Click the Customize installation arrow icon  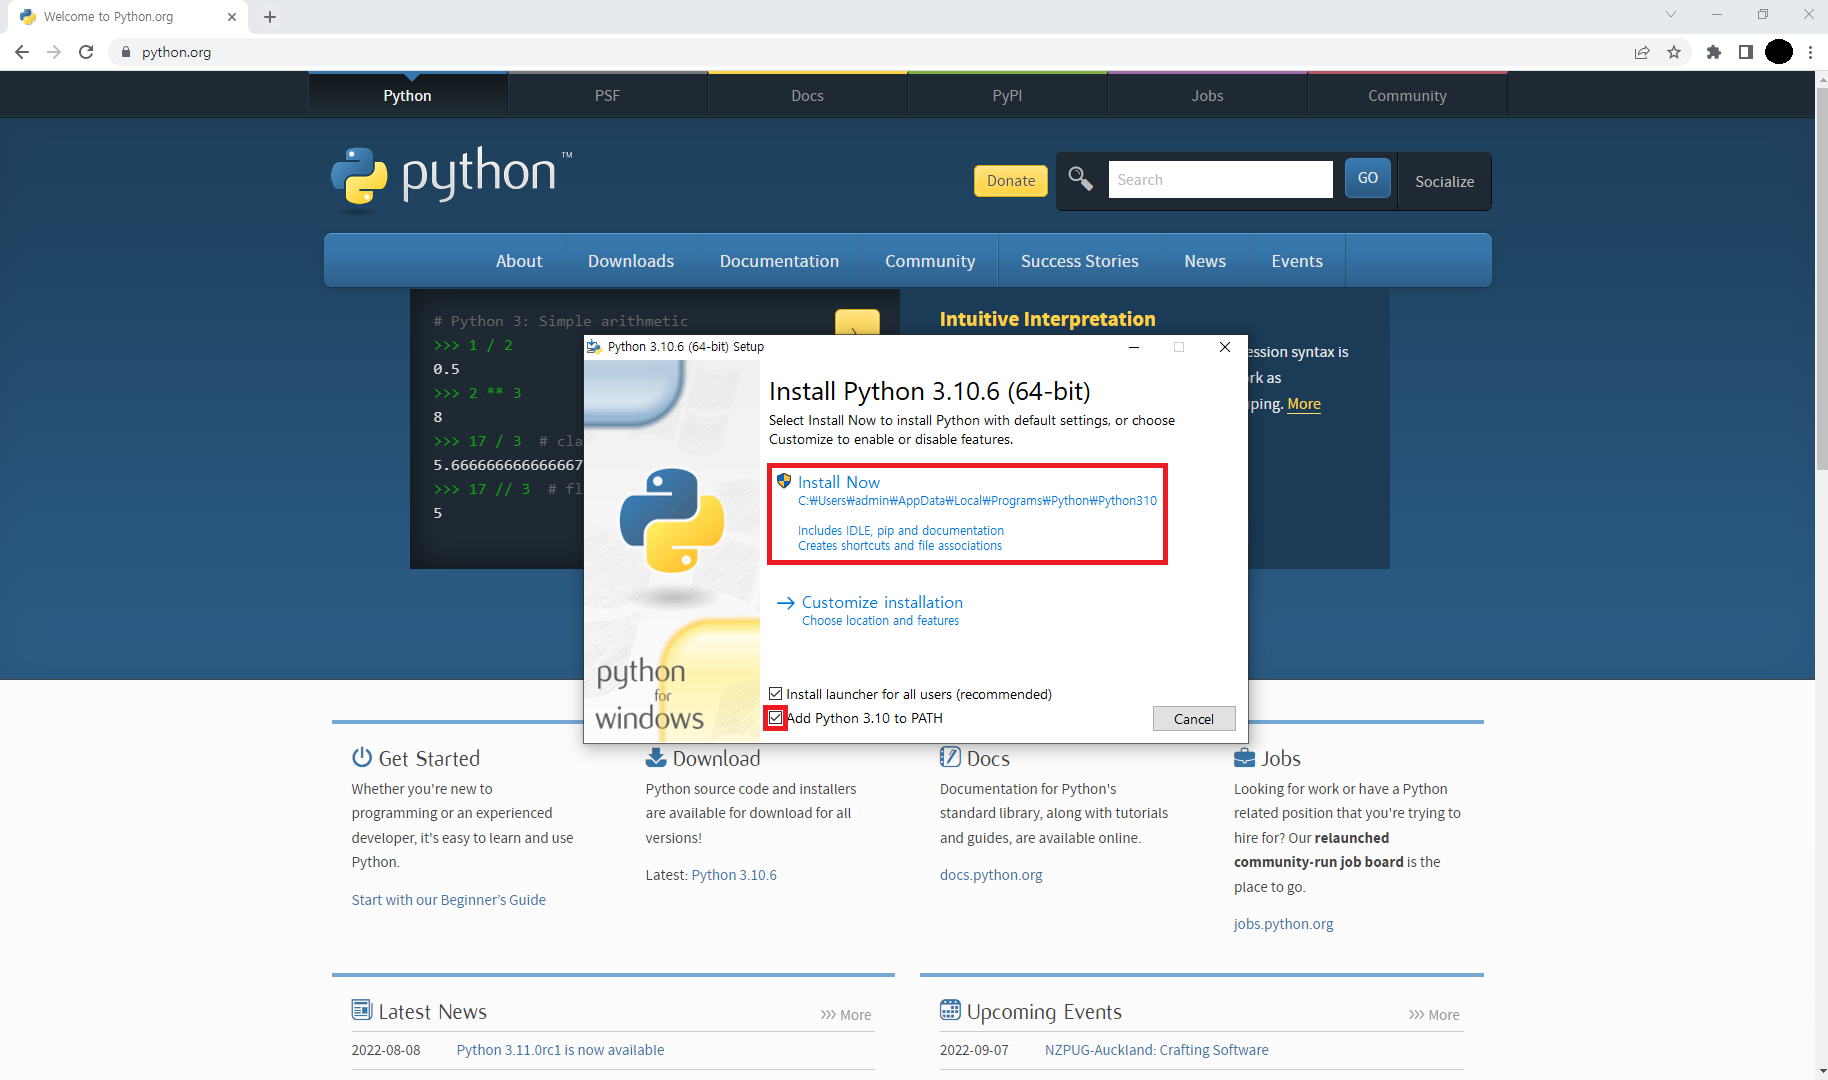786,602
